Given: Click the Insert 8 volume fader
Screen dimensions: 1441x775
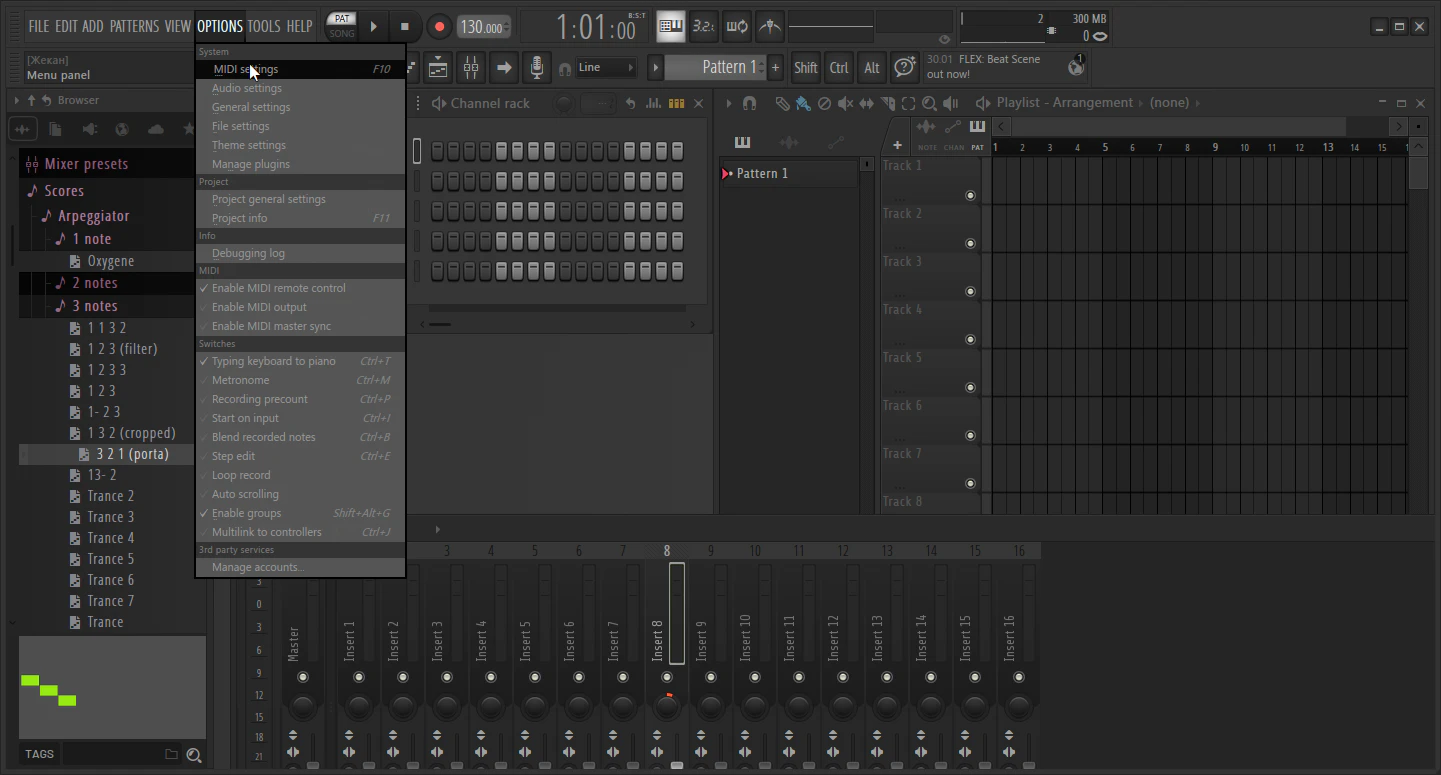Looking at the screenshot, I should 677,764.
